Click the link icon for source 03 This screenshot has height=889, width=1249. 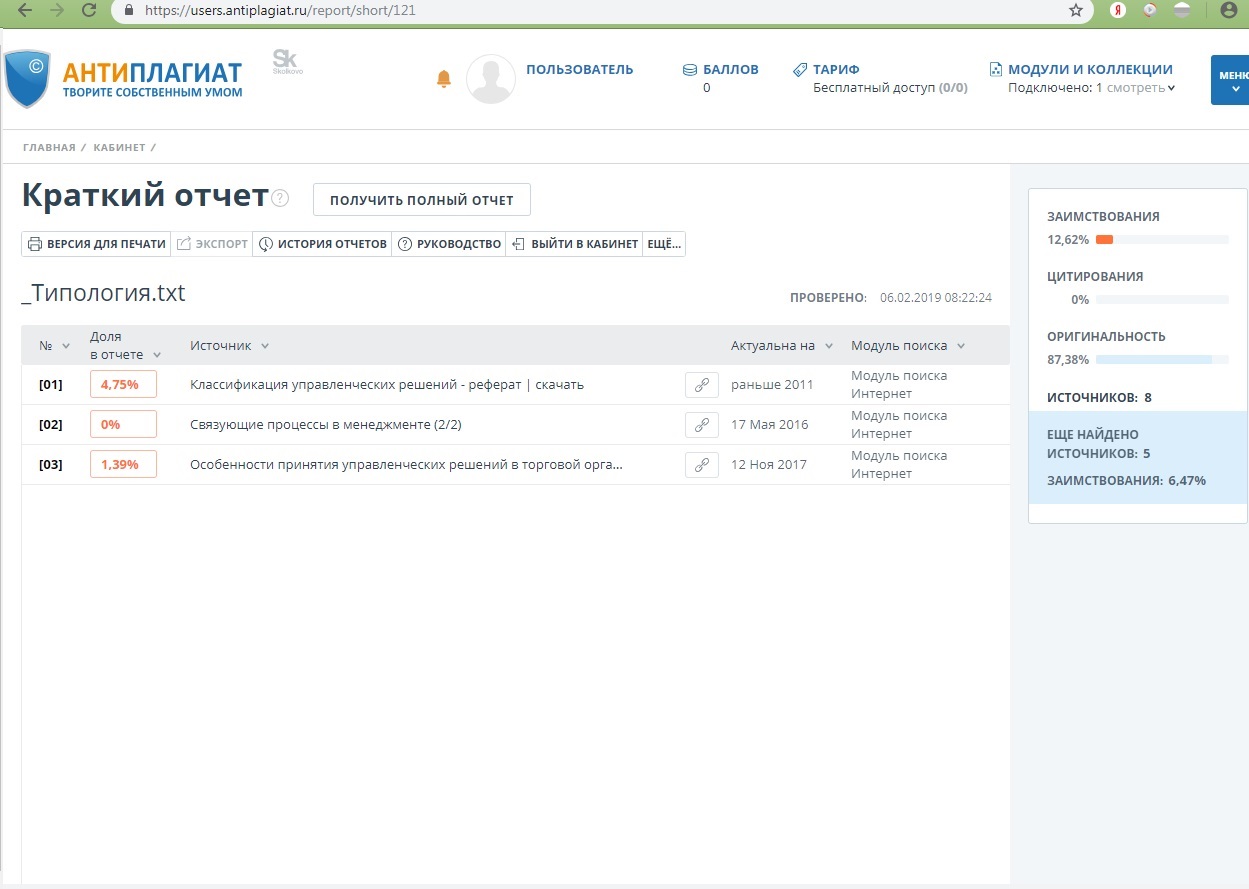[701, 465]
